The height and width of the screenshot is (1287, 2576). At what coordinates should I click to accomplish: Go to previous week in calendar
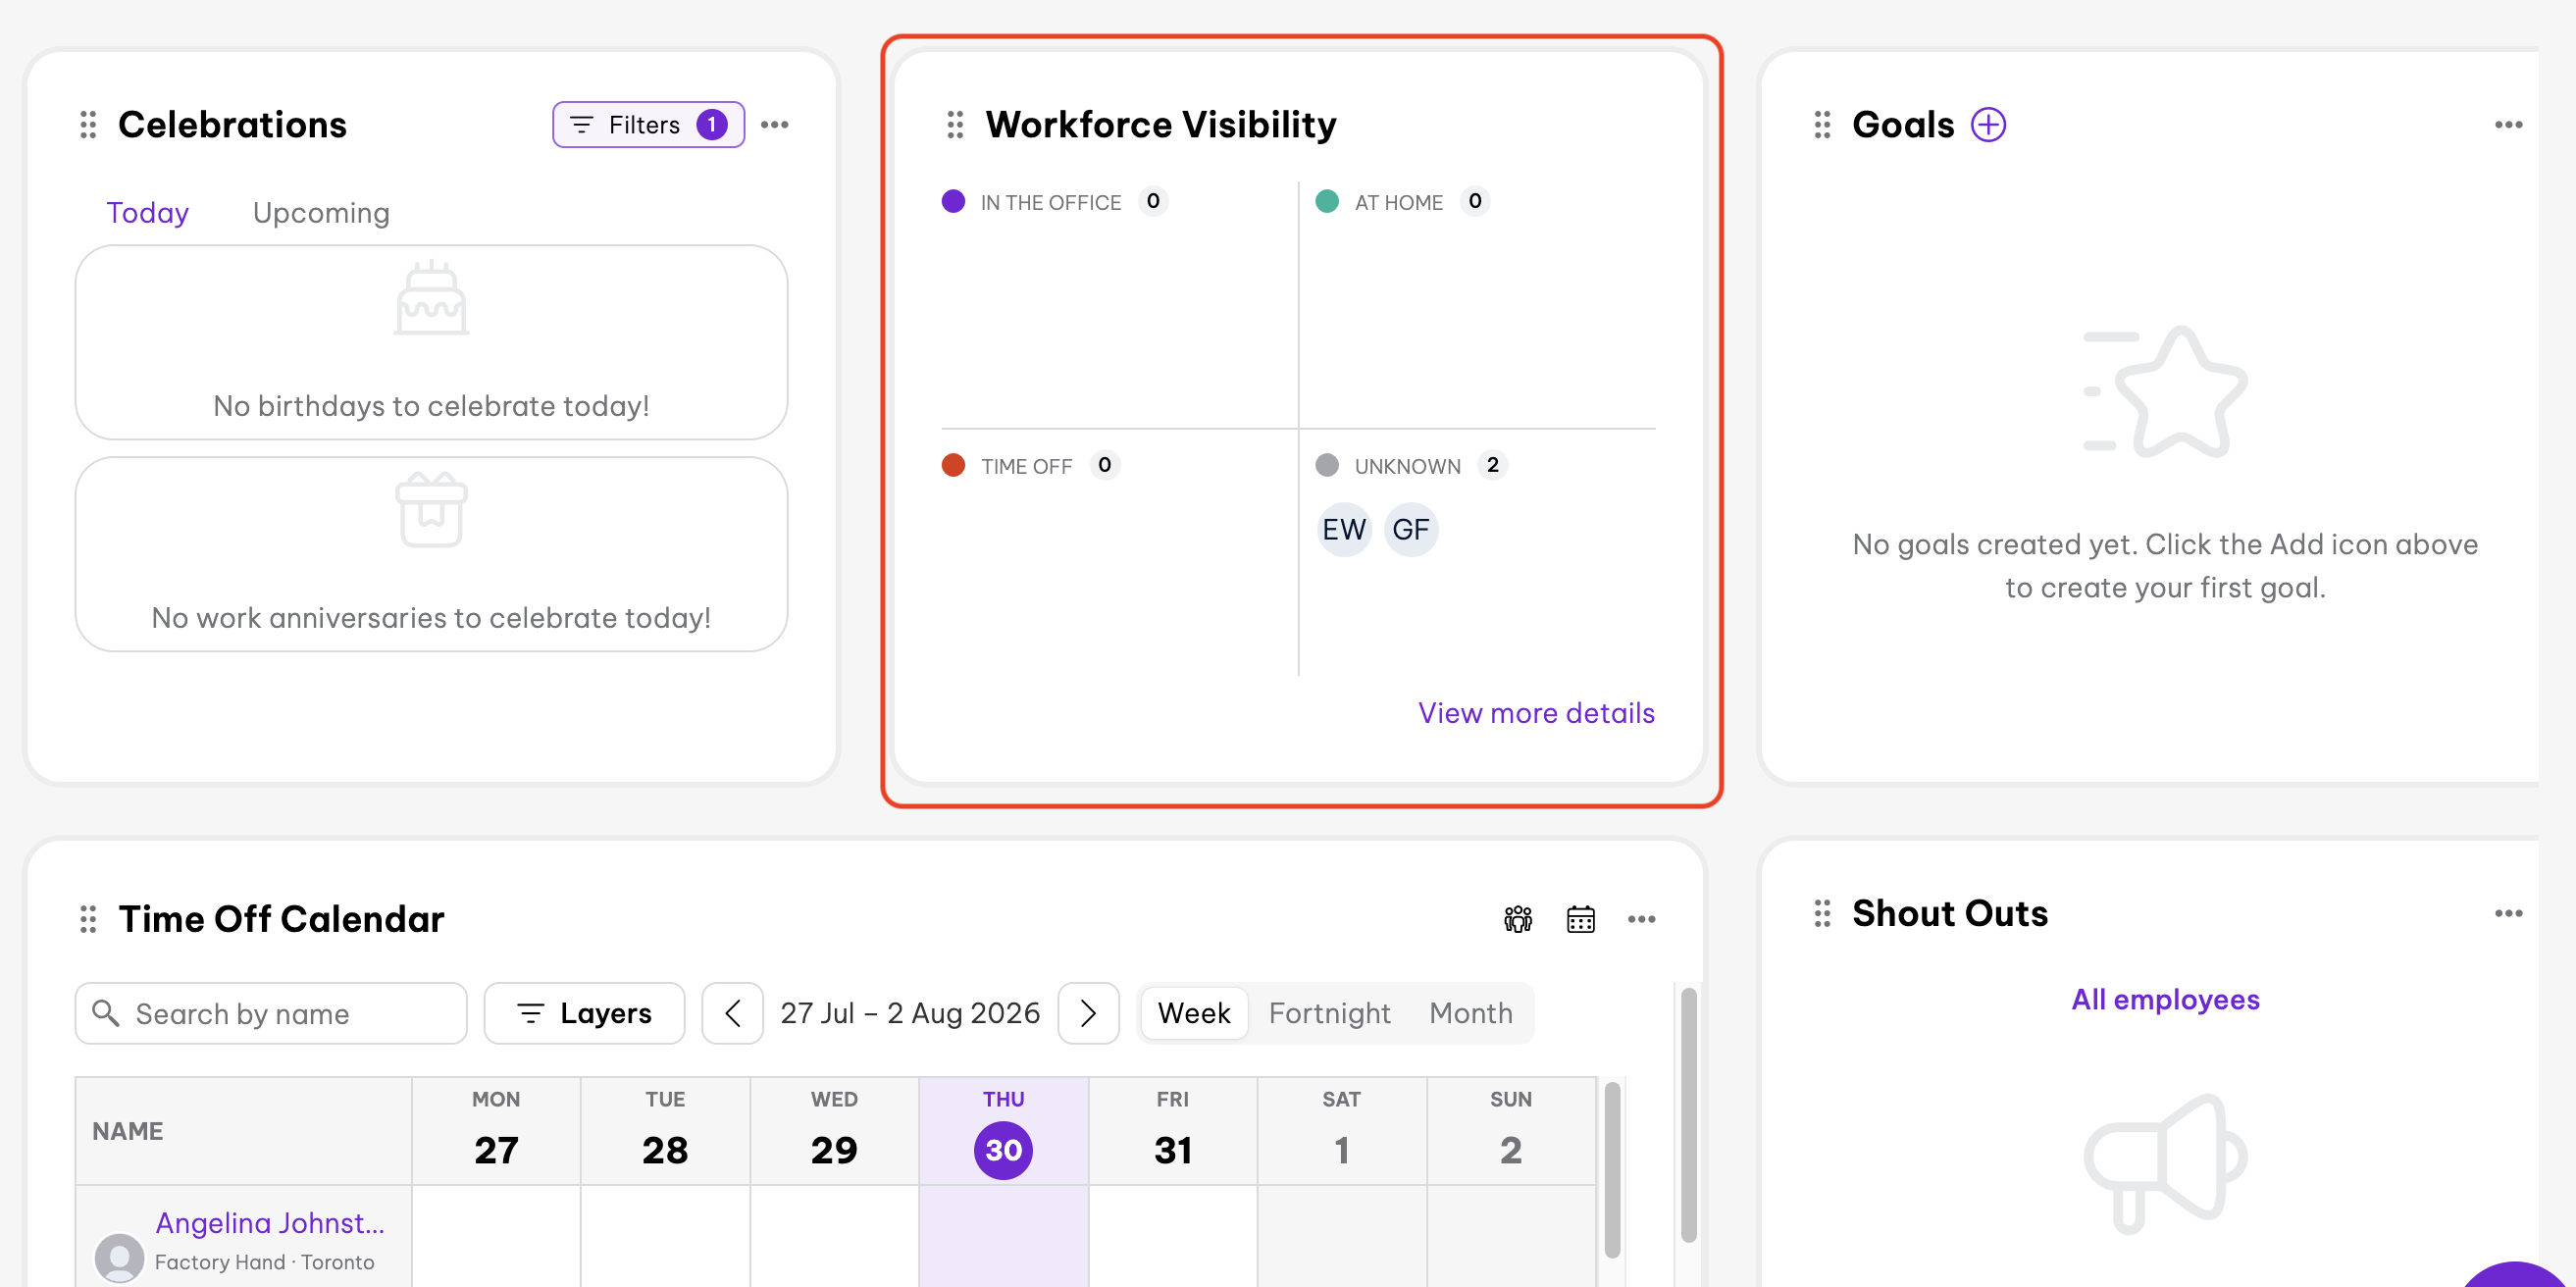tap(732, 1013)
